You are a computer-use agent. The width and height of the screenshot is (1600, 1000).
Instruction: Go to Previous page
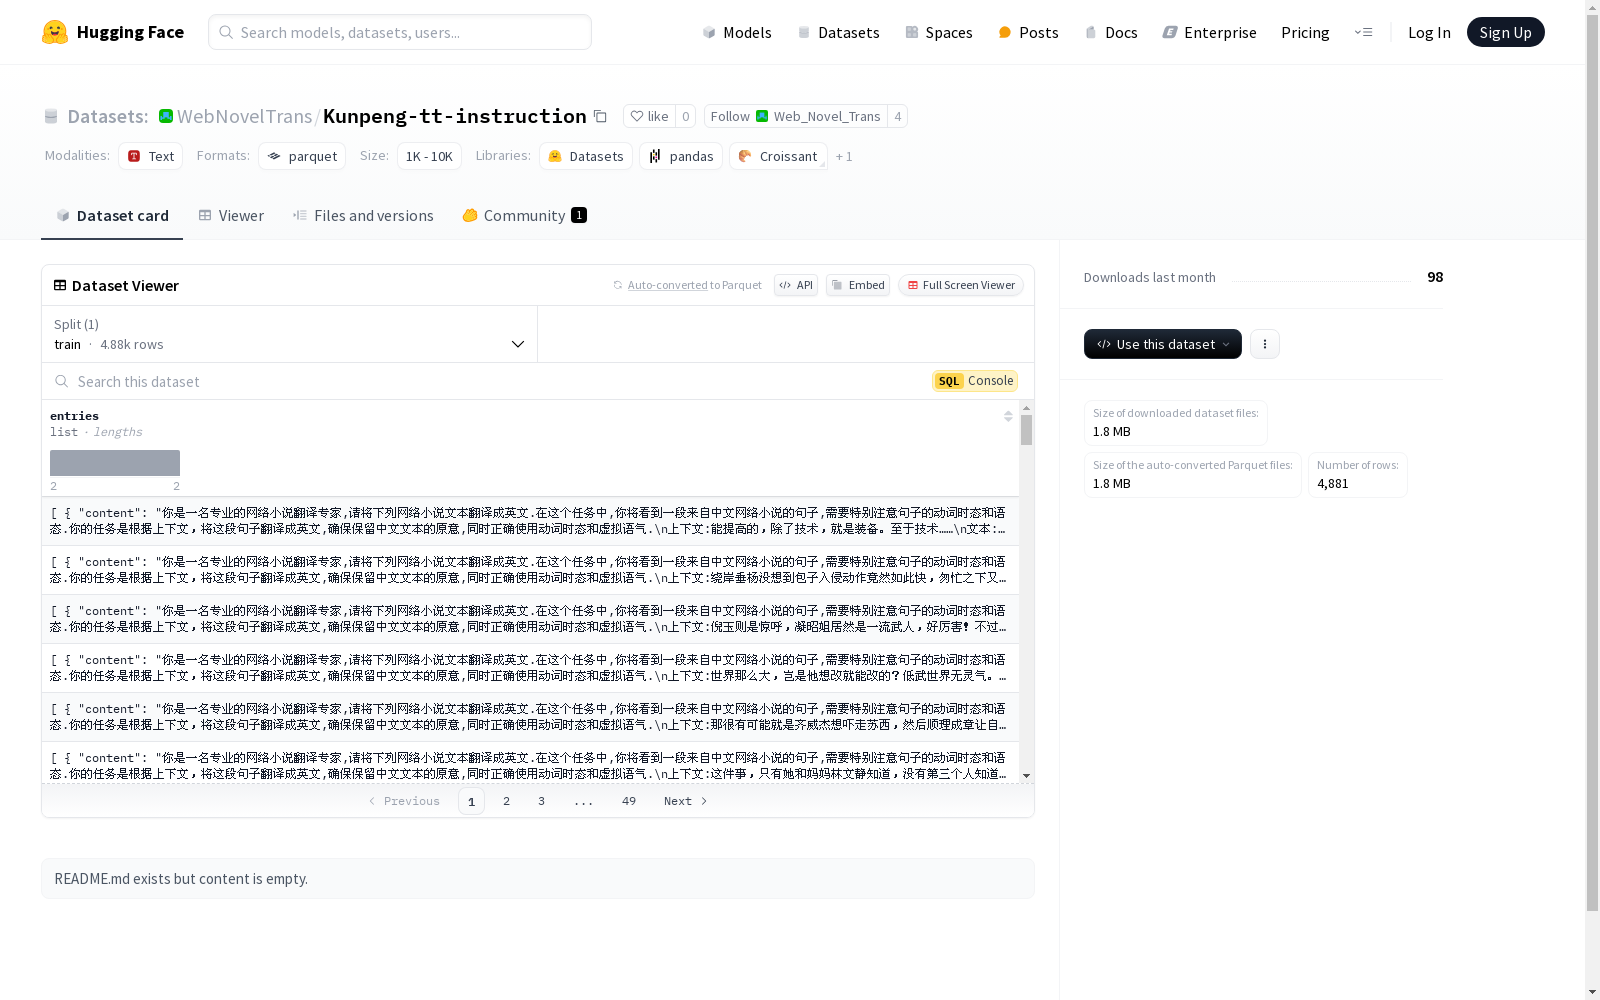[x=404, y=801]
